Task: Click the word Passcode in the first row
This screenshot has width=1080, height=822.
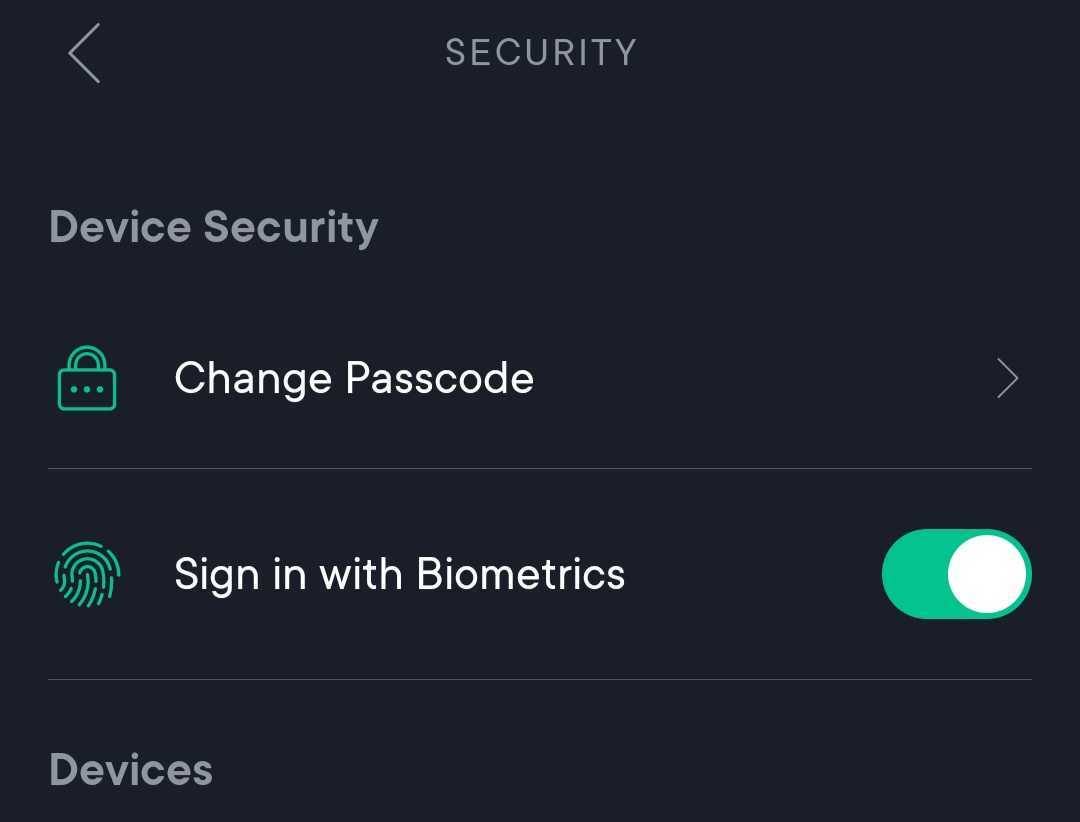Action: pos(439,378)
